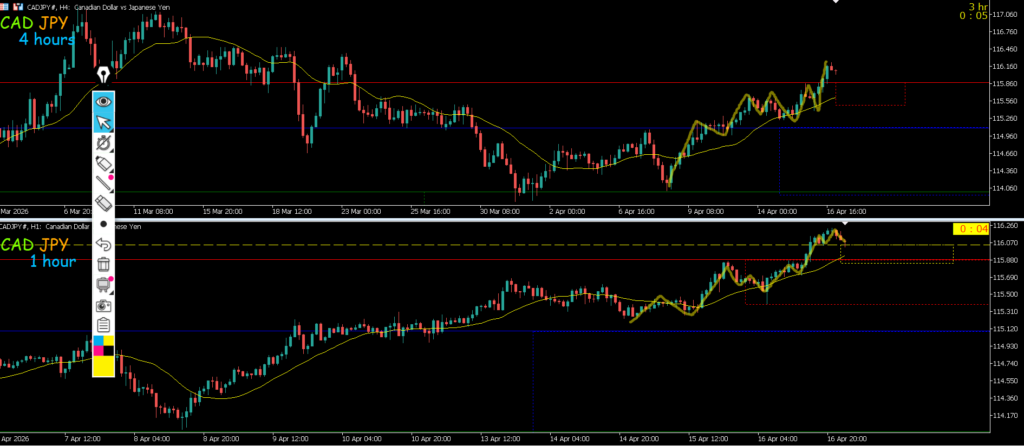Screen dimensions: 1024x446
Task: Clear drawings with trash bin icon
Action: [x=104, y=264]
